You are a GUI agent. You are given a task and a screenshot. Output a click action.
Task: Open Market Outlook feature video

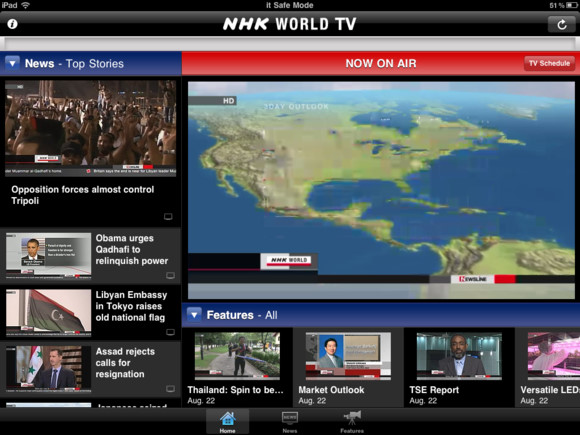(x=348, y=356)
